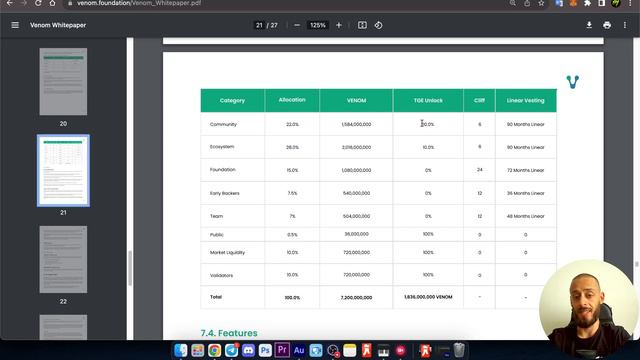Click the "Category" table header
The width and height of the screenshot is (640, 360).
232,100
